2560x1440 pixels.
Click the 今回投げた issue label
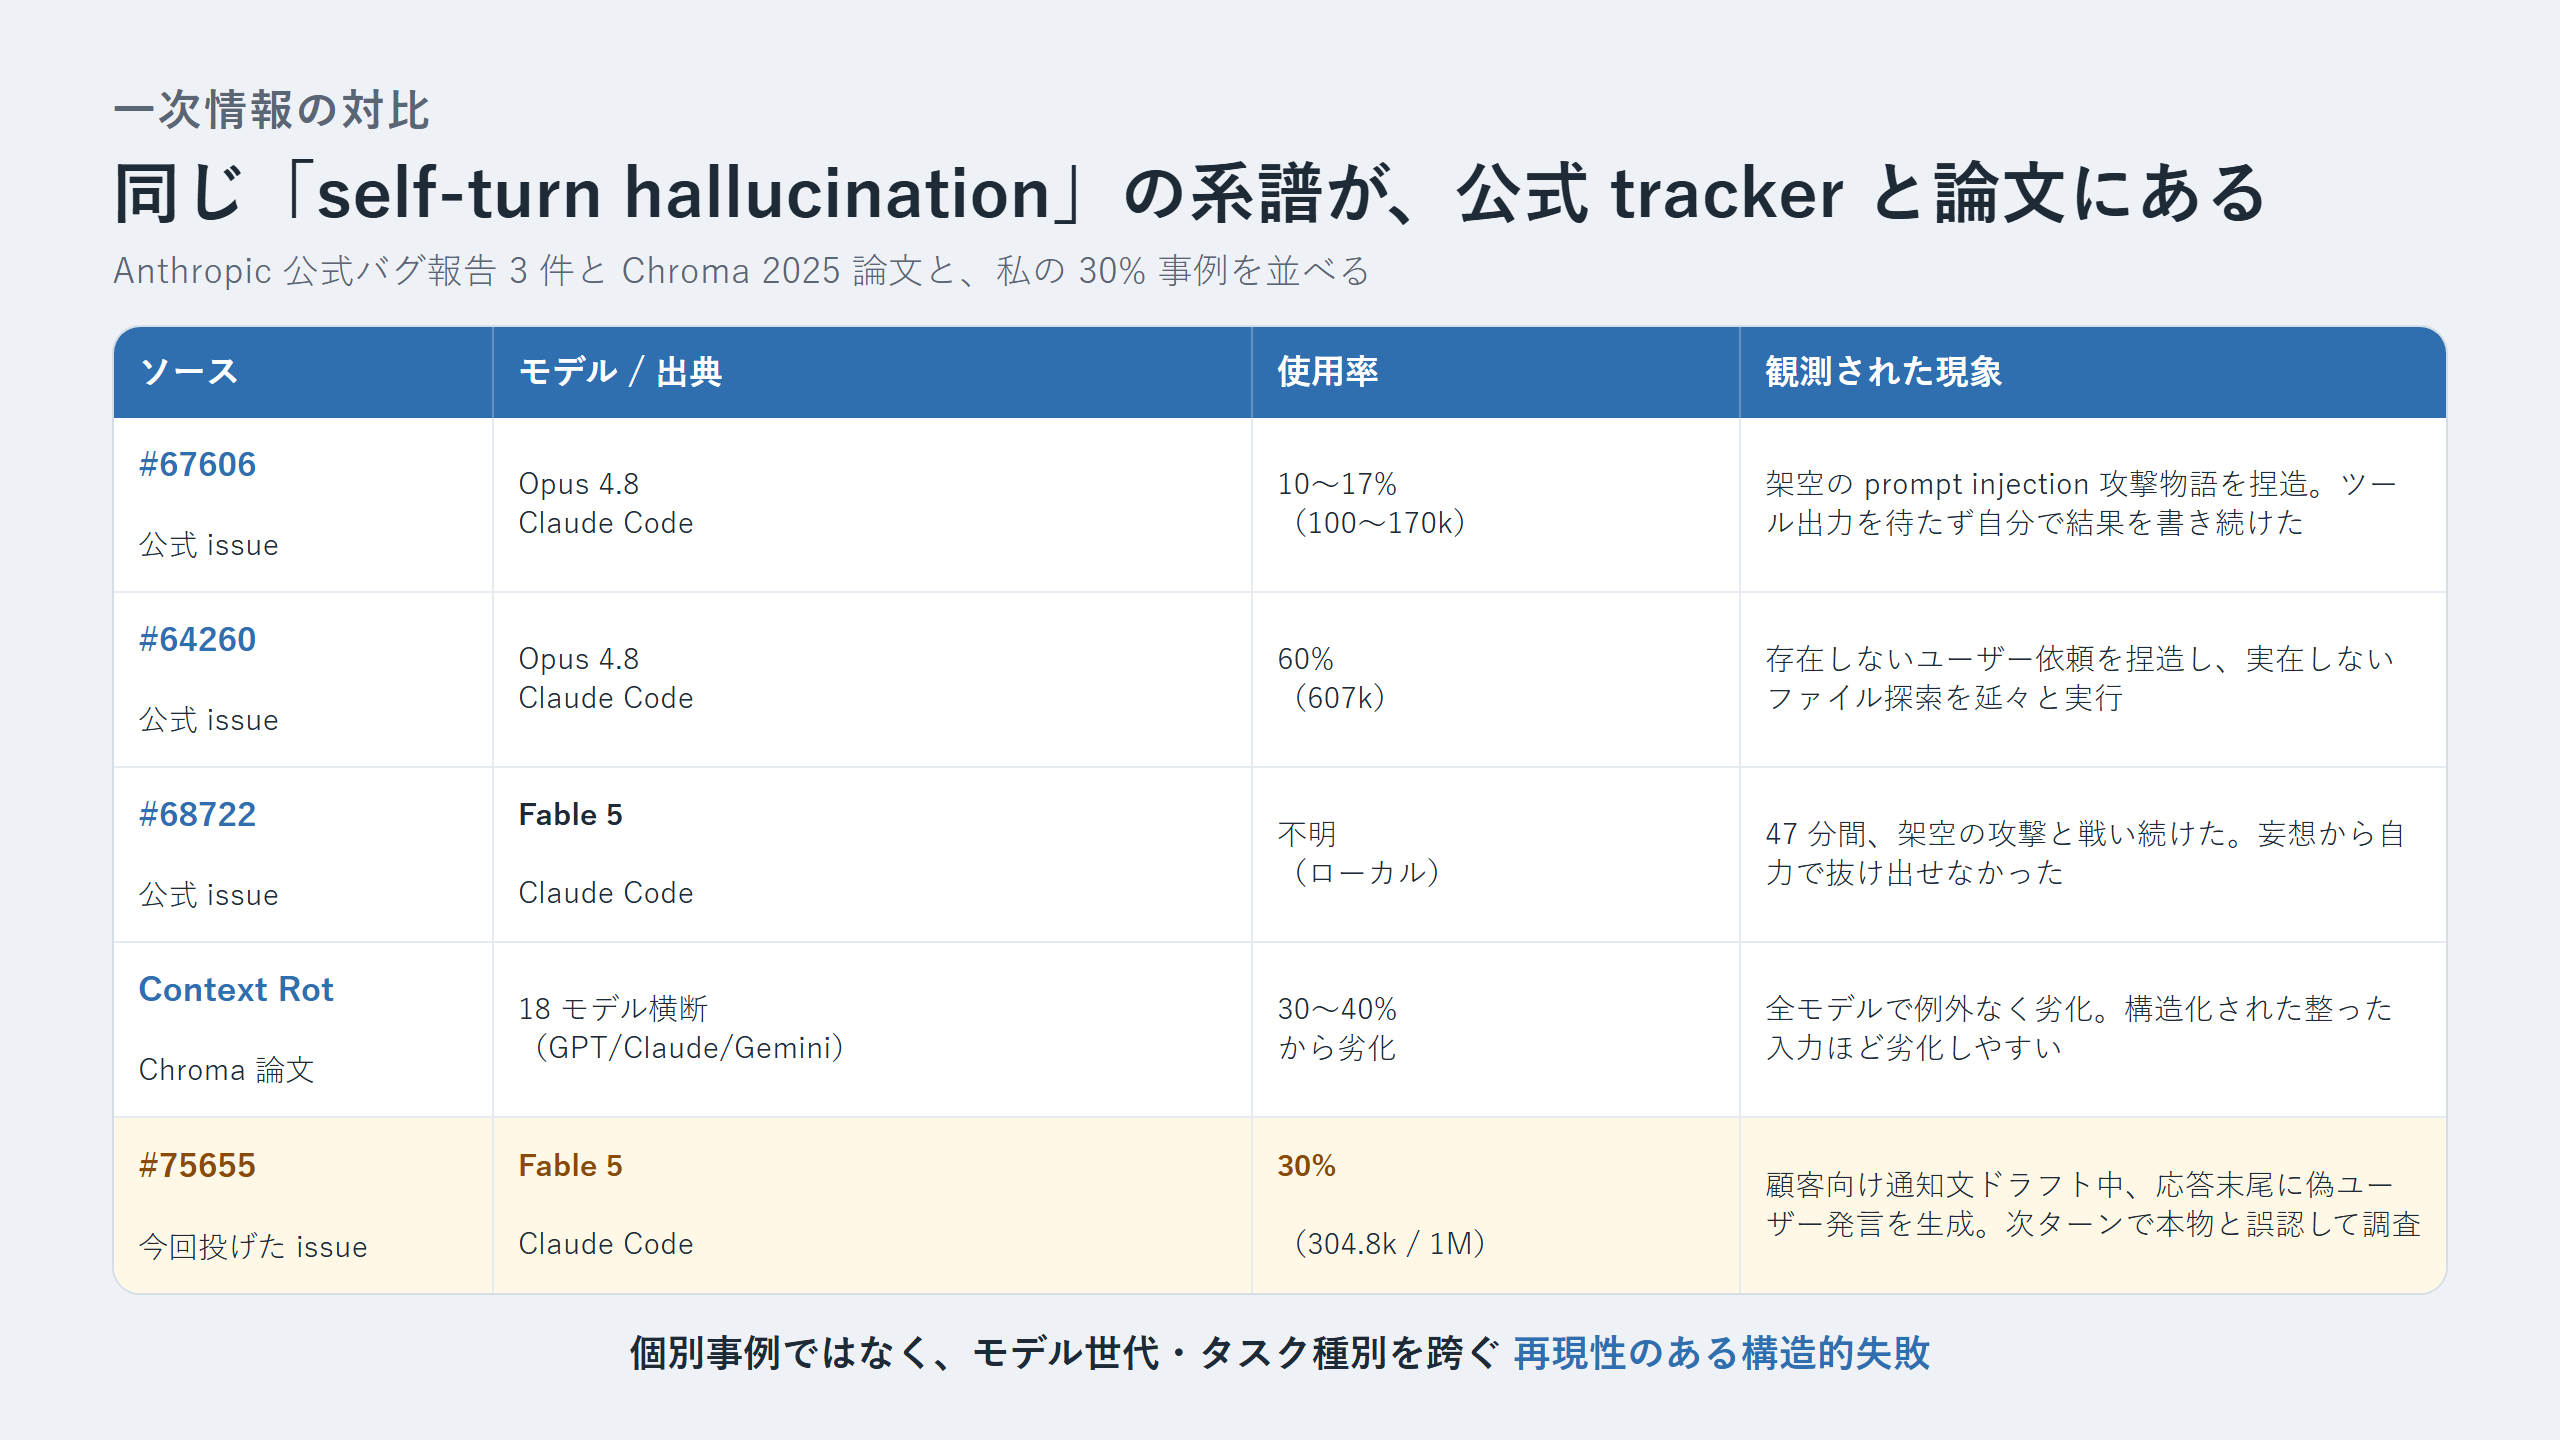253,1247
